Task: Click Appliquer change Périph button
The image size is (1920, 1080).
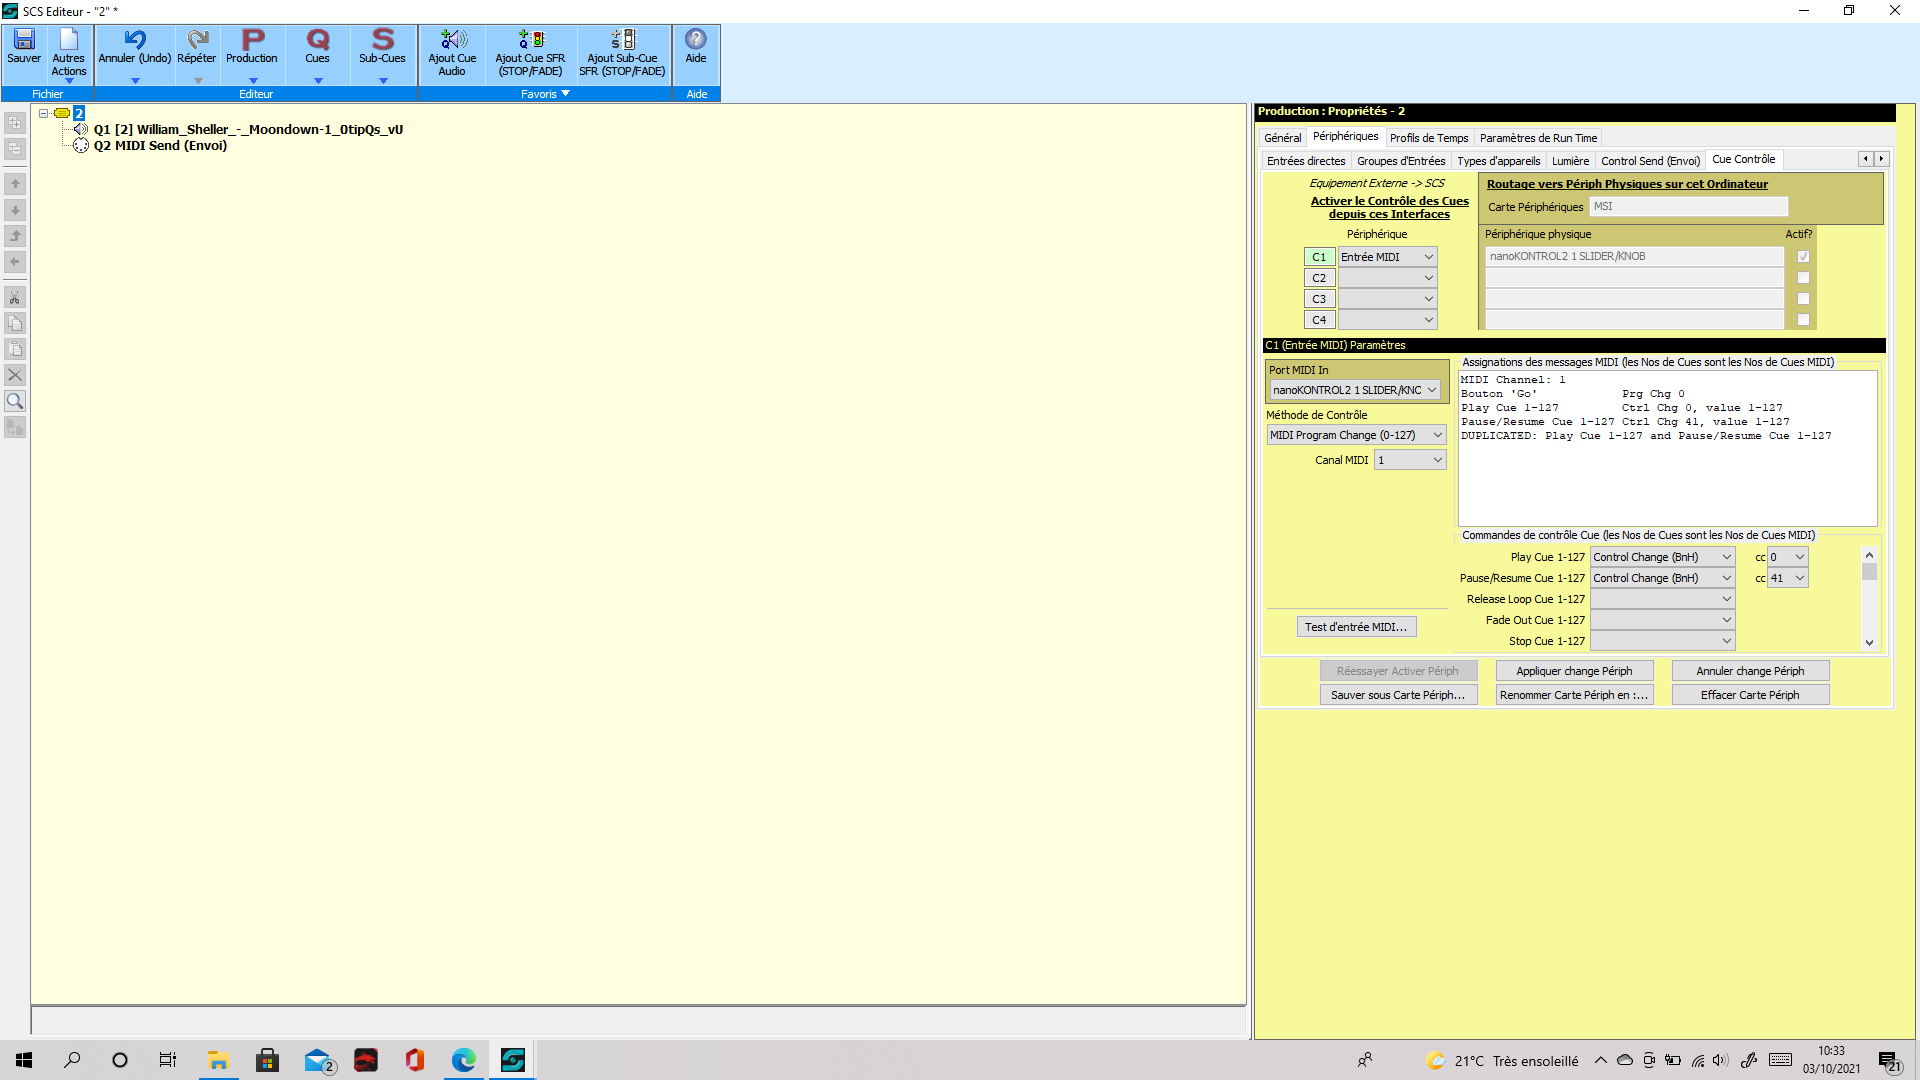Action: click(x=1573, y=671)
